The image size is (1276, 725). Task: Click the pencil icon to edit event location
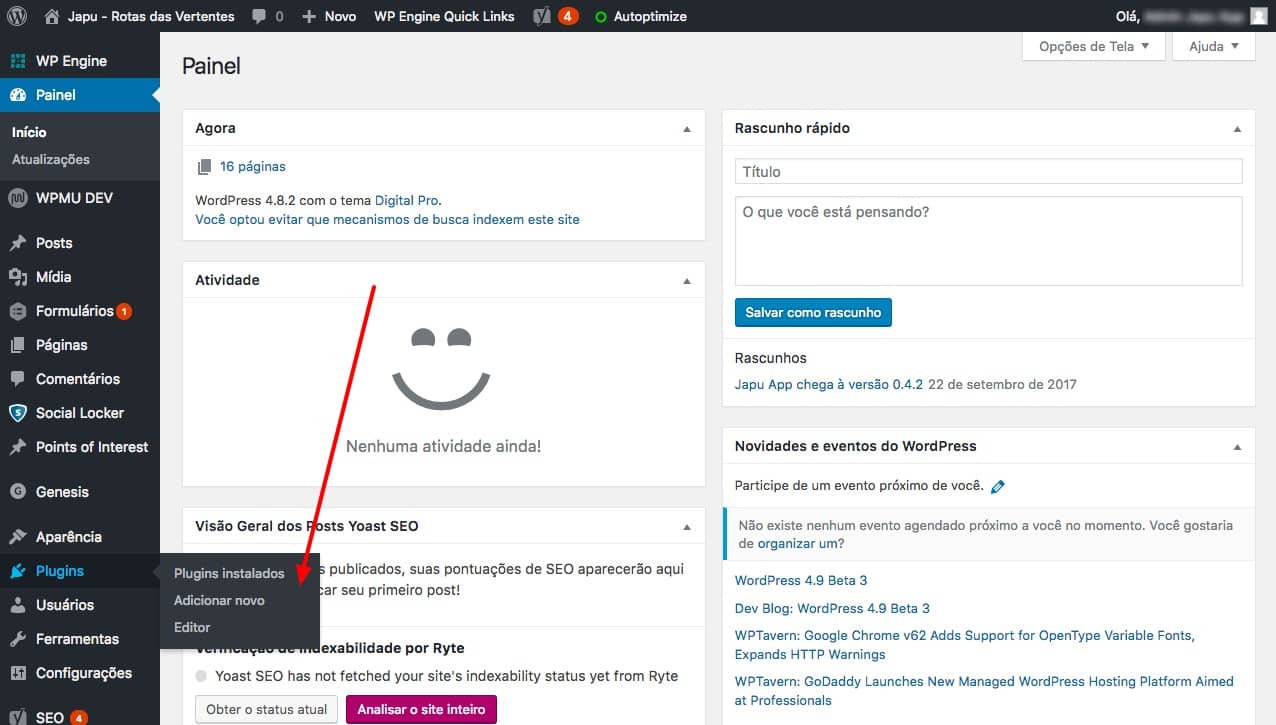click(x=997, y=486)
